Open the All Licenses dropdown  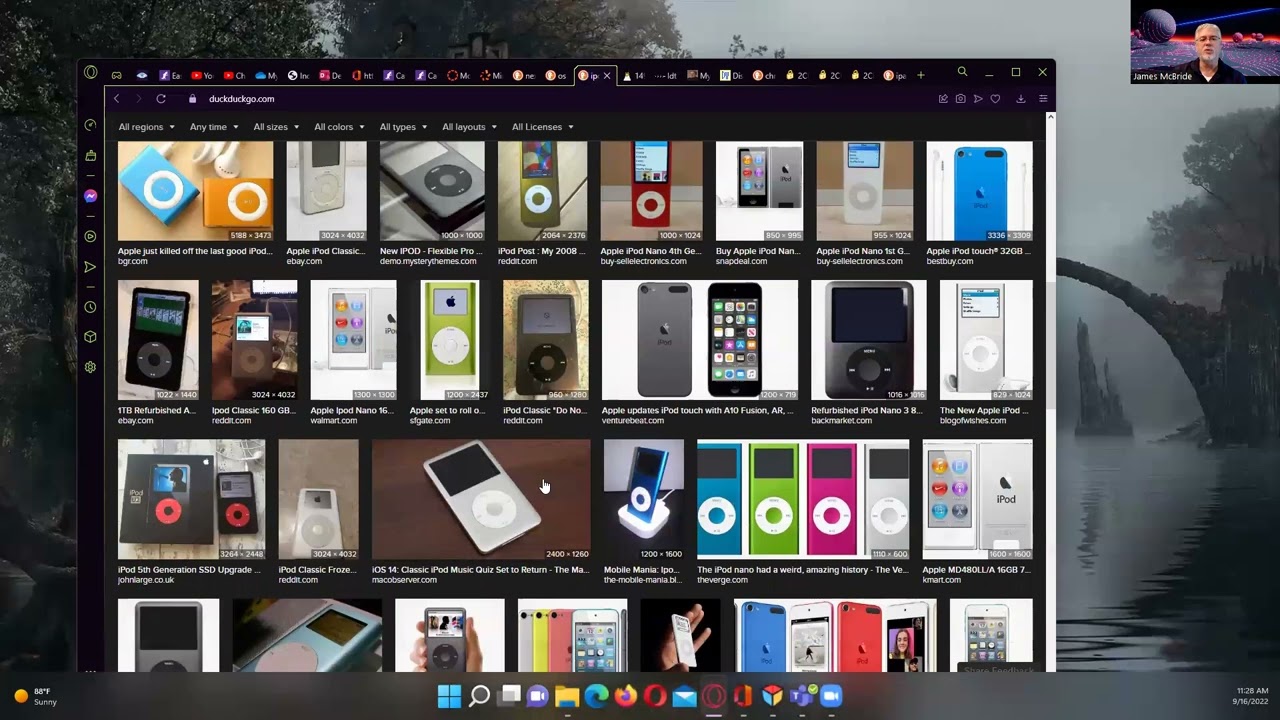point(542,127)
